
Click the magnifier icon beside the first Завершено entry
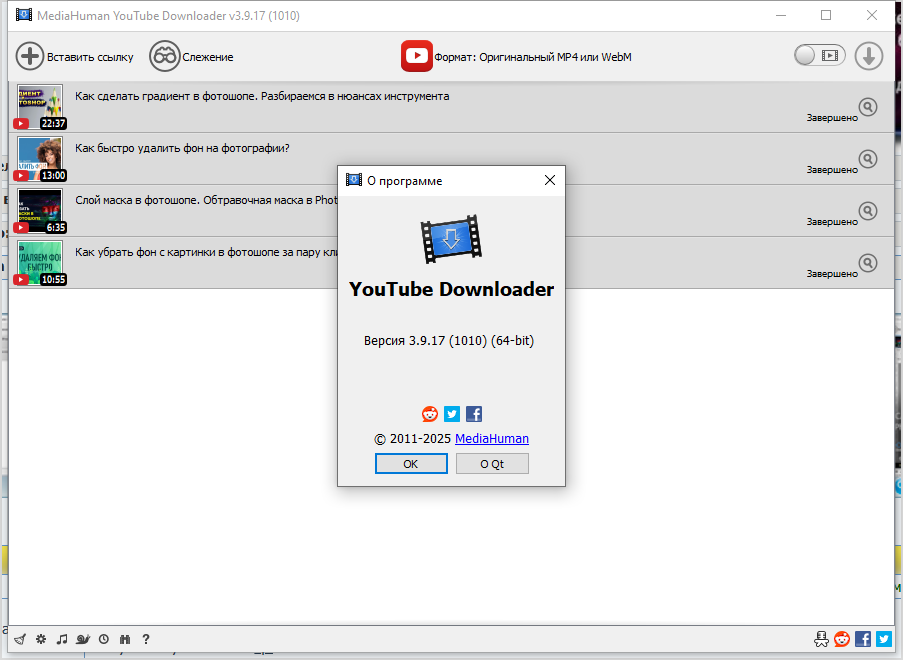[x=867, y=106]
